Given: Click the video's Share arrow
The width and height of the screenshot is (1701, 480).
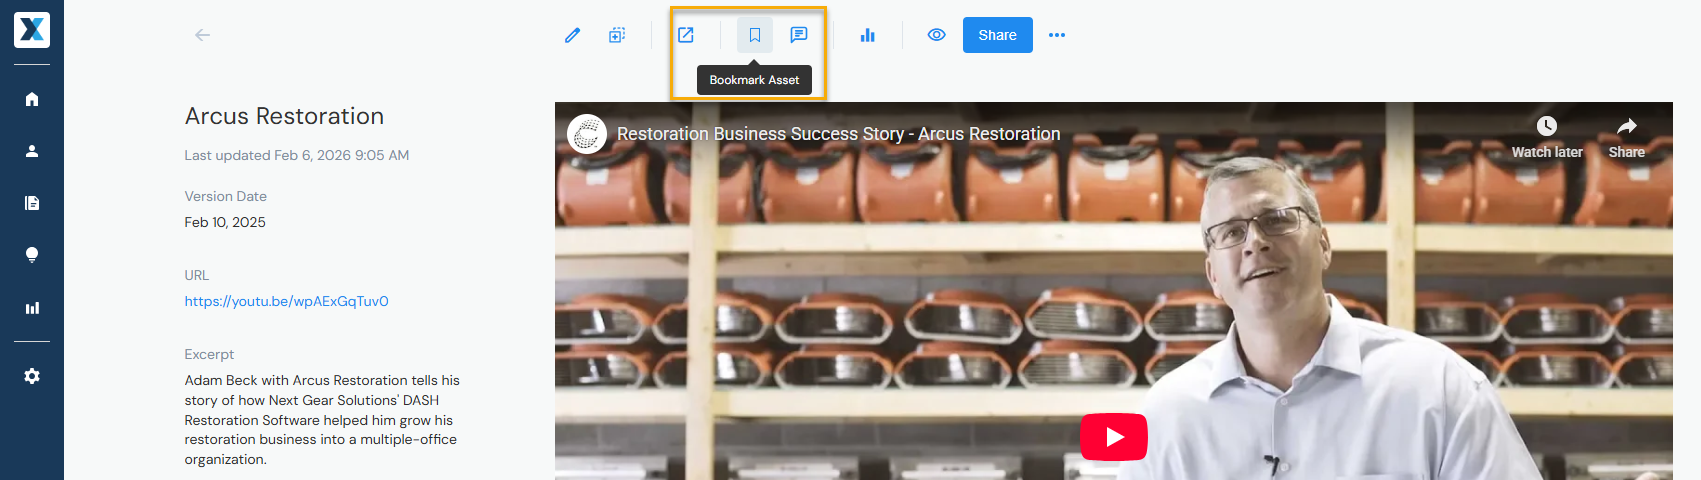Looking at the screenshot, I should pyautogui.click(x=1627, y=138).
